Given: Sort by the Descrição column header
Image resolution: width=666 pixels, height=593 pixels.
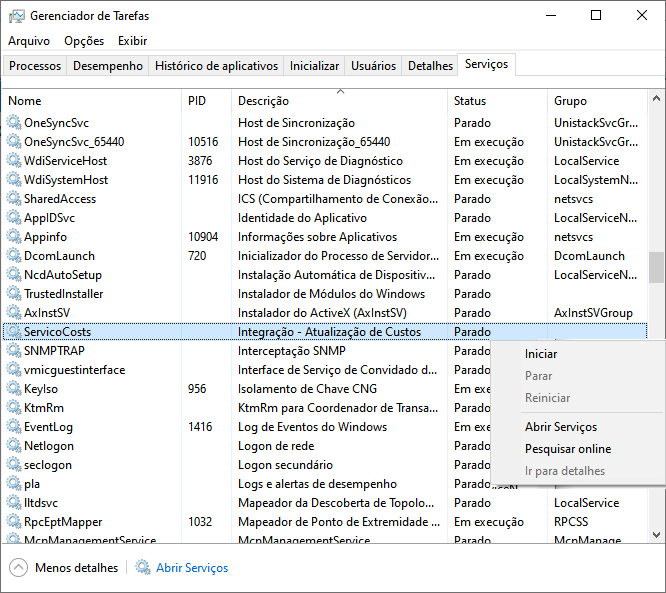Looking at the screenshot, I should [340, 101].
